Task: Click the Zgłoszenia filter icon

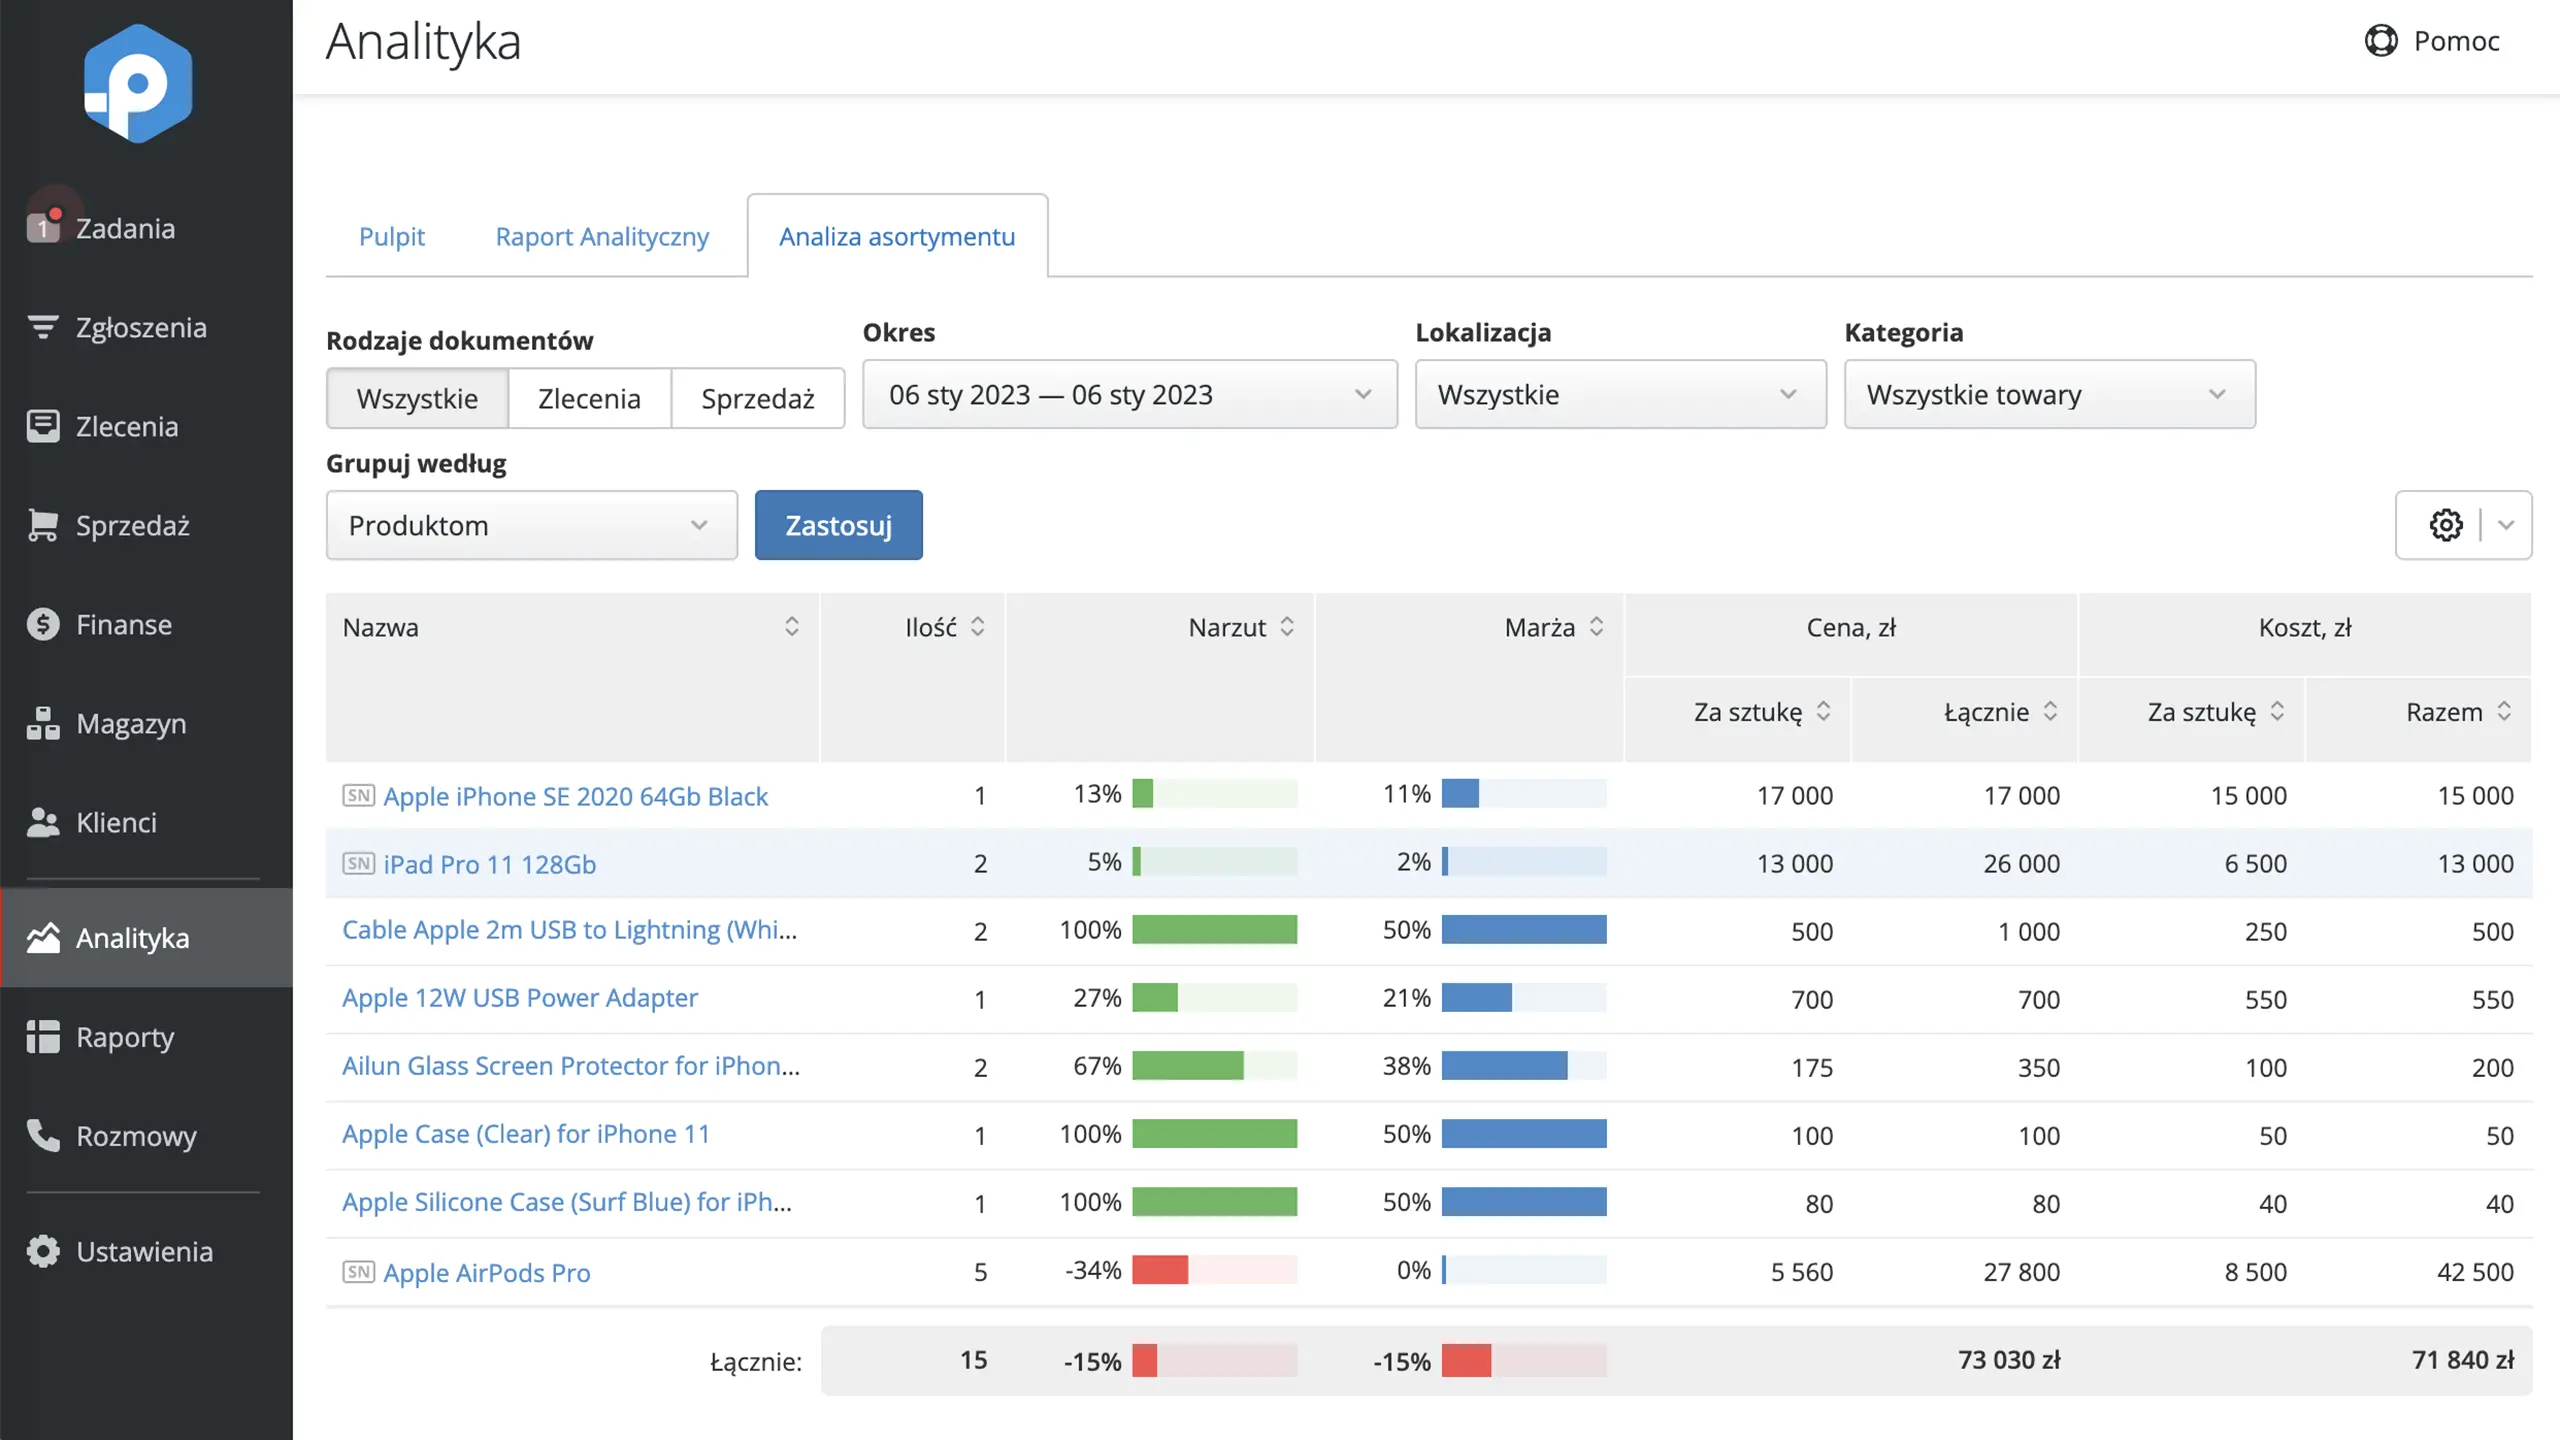Action: click(43, 327)
